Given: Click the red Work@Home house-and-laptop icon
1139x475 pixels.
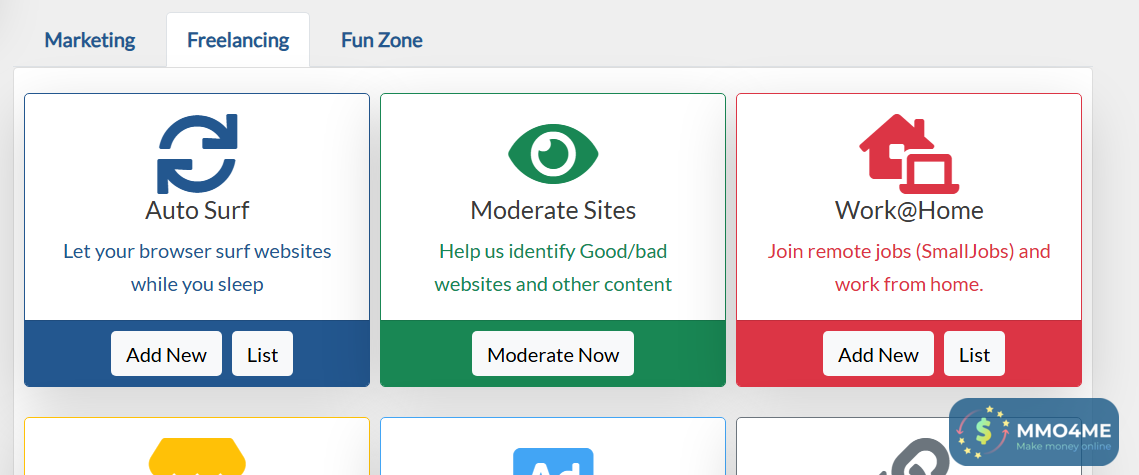Looking at the screenshot, I should tap(908, 153).
